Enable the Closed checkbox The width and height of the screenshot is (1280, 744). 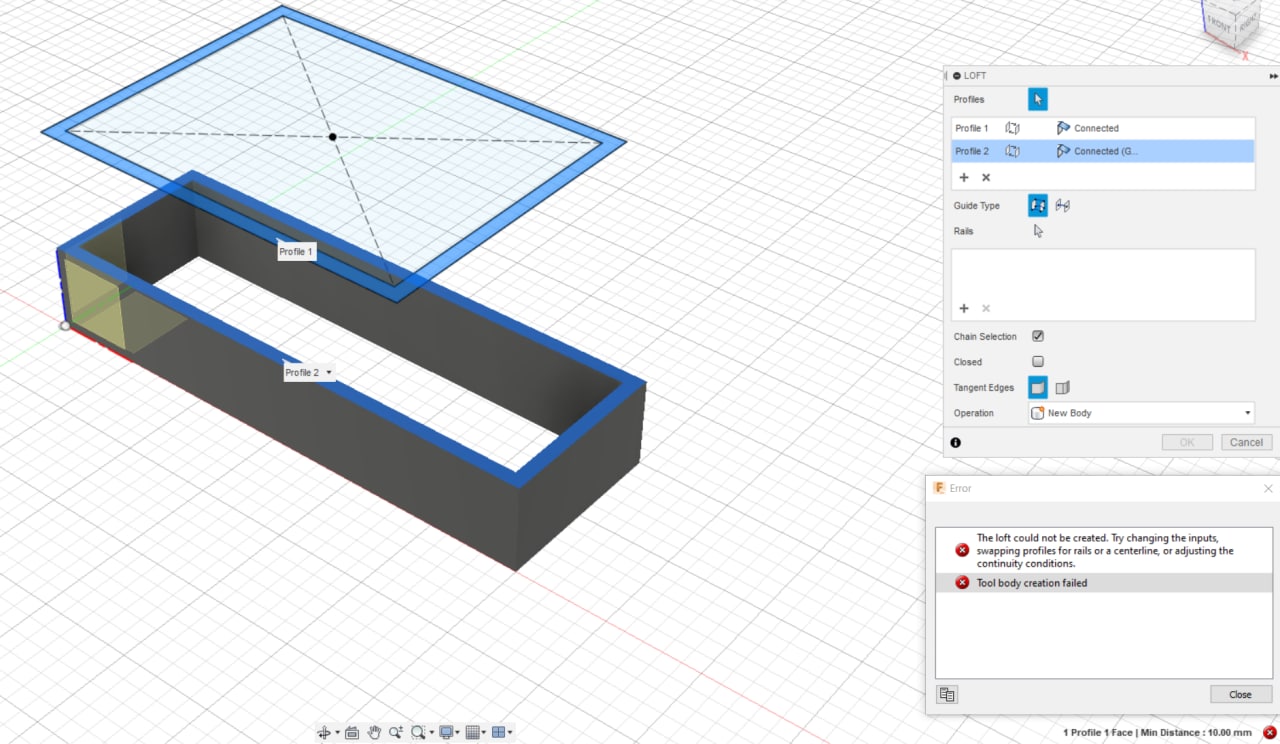(x=1038, y=362)
